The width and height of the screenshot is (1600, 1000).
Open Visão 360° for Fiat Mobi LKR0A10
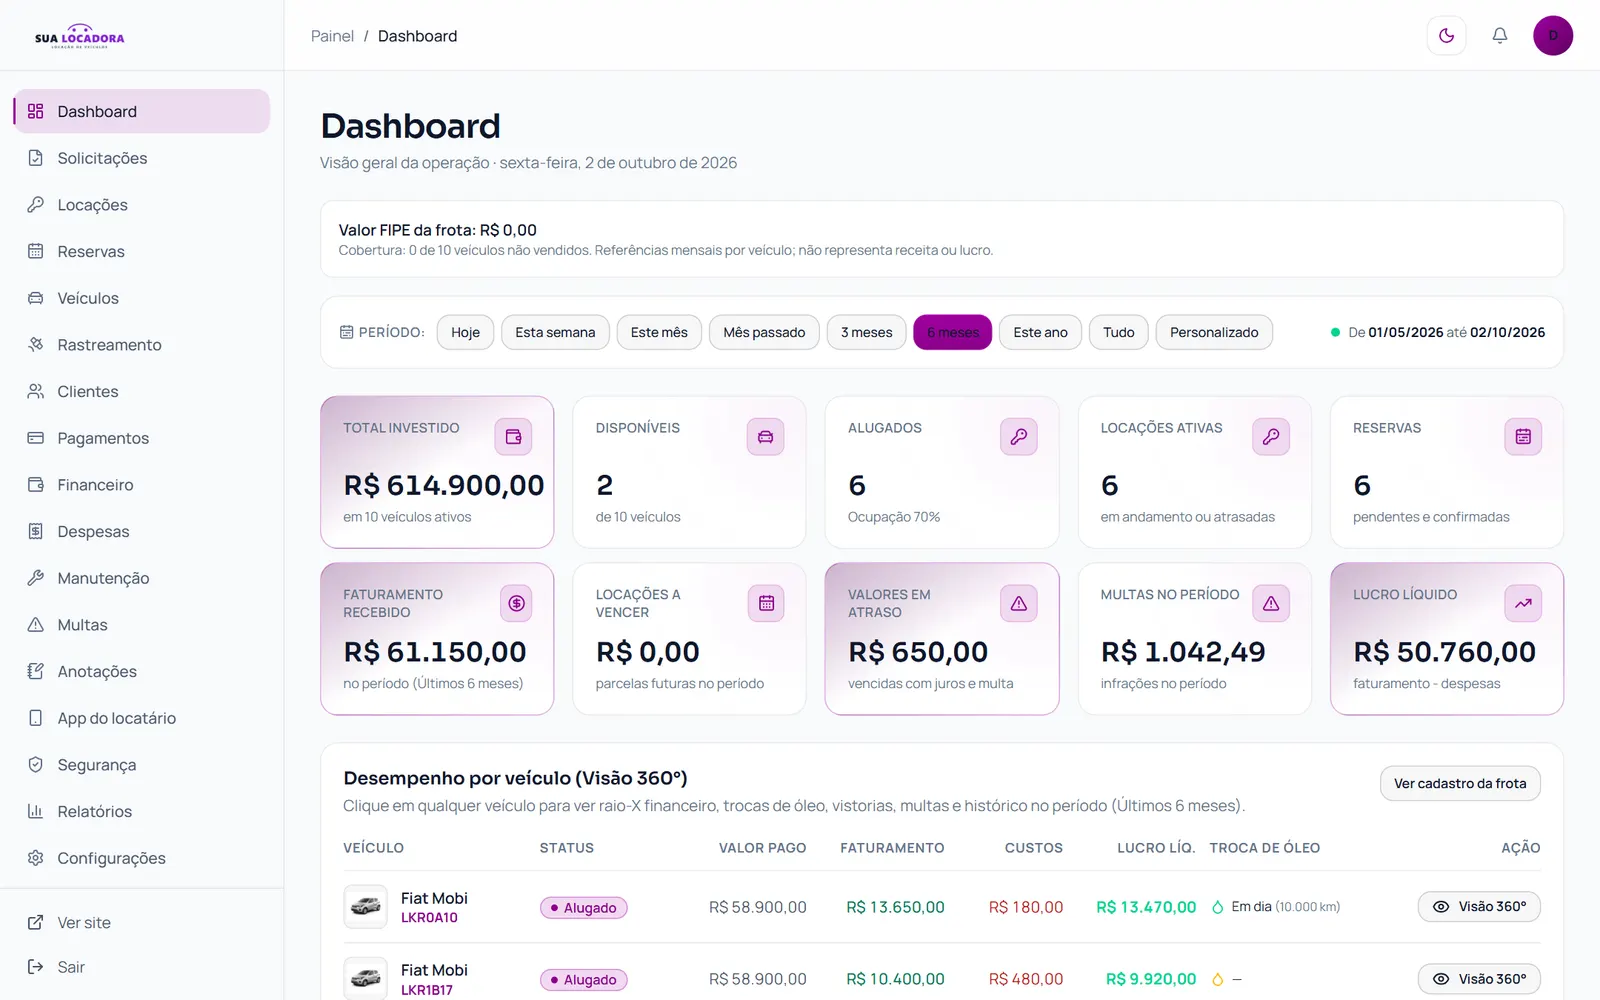point(1479,907)
